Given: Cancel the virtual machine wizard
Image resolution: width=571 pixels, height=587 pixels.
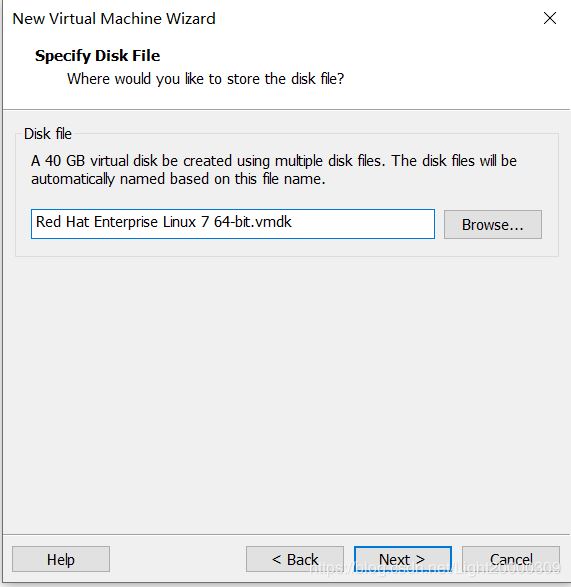Looking at the screenshot, I should click(511, 559).
